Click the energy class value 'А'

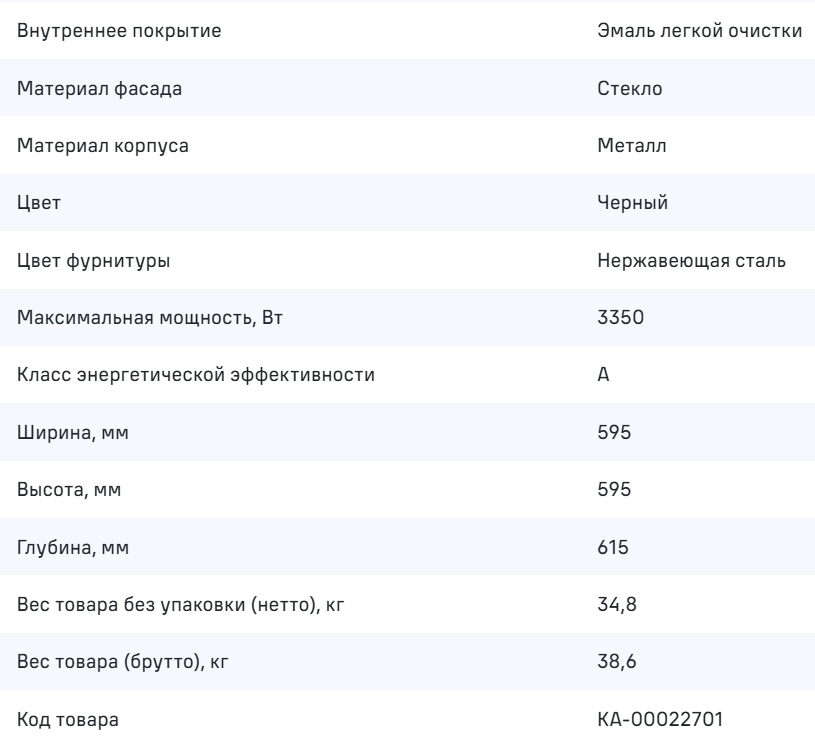(x=601, y=377)
